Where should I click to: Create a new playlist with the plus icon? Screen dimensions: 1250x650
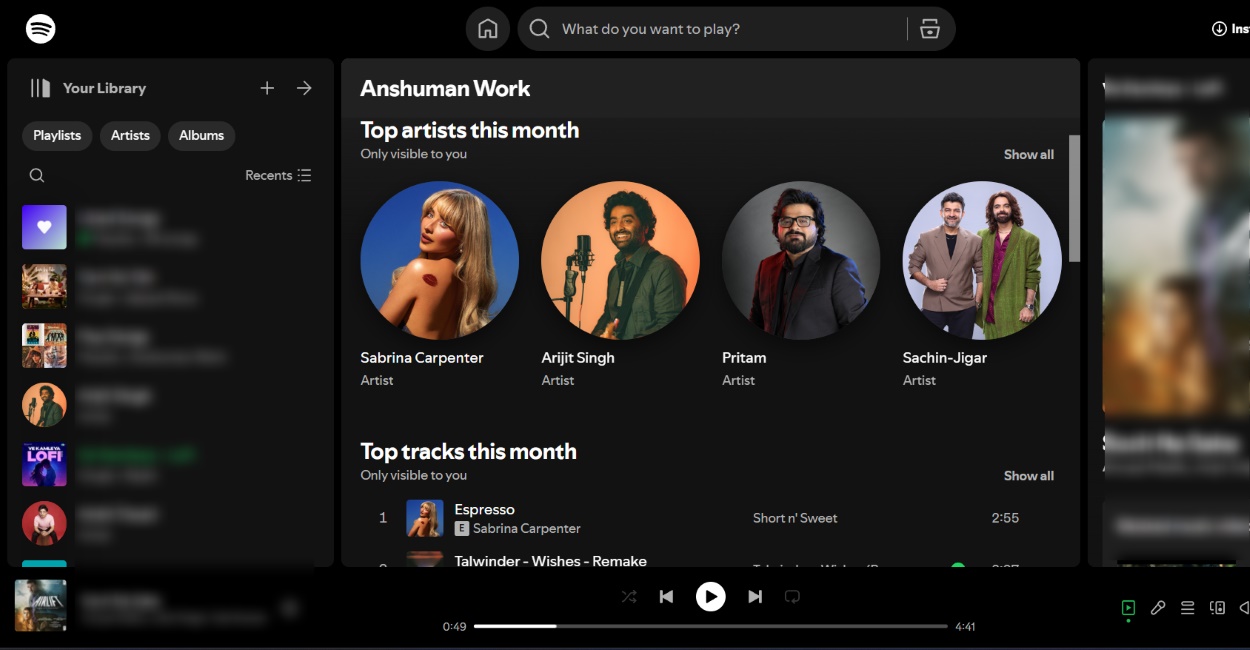(x=267, y=88)
